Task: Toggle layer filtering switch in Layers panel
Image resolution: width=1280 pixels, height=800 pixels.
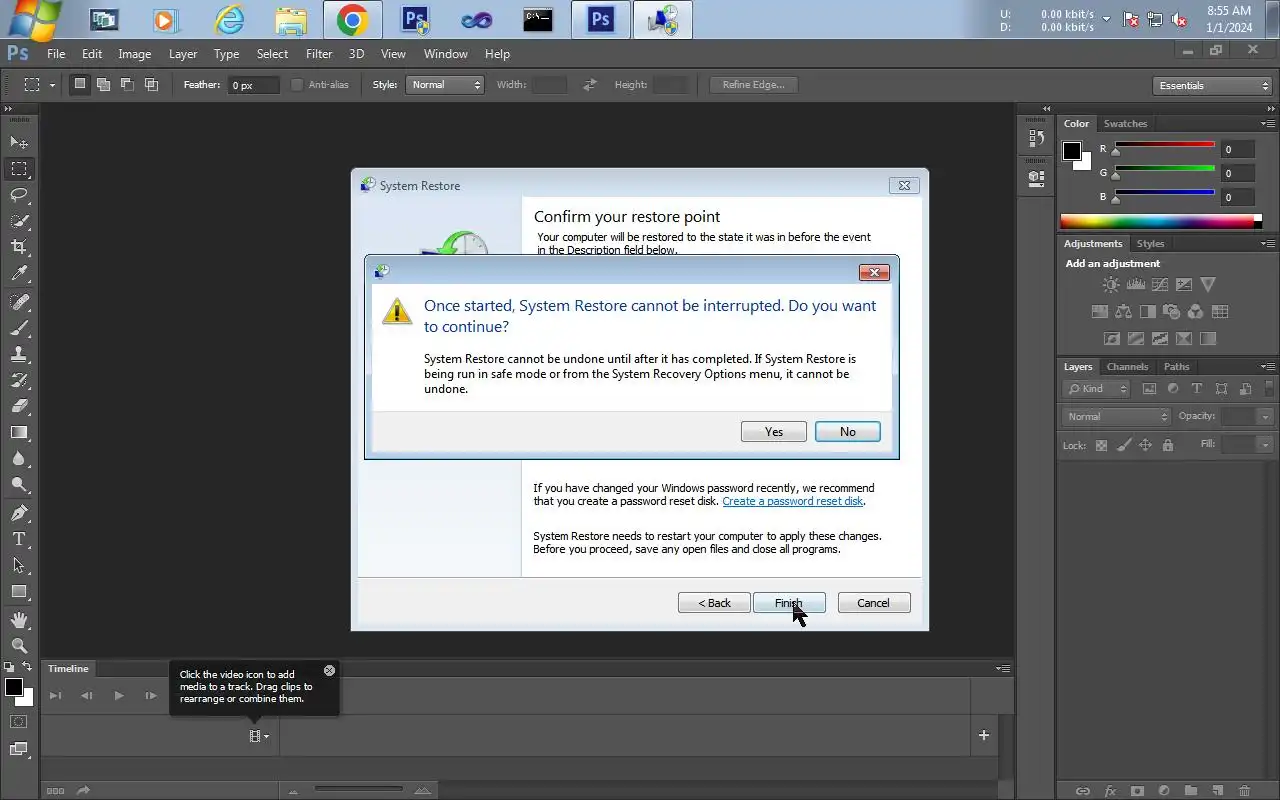Action: click(1270, 388)
